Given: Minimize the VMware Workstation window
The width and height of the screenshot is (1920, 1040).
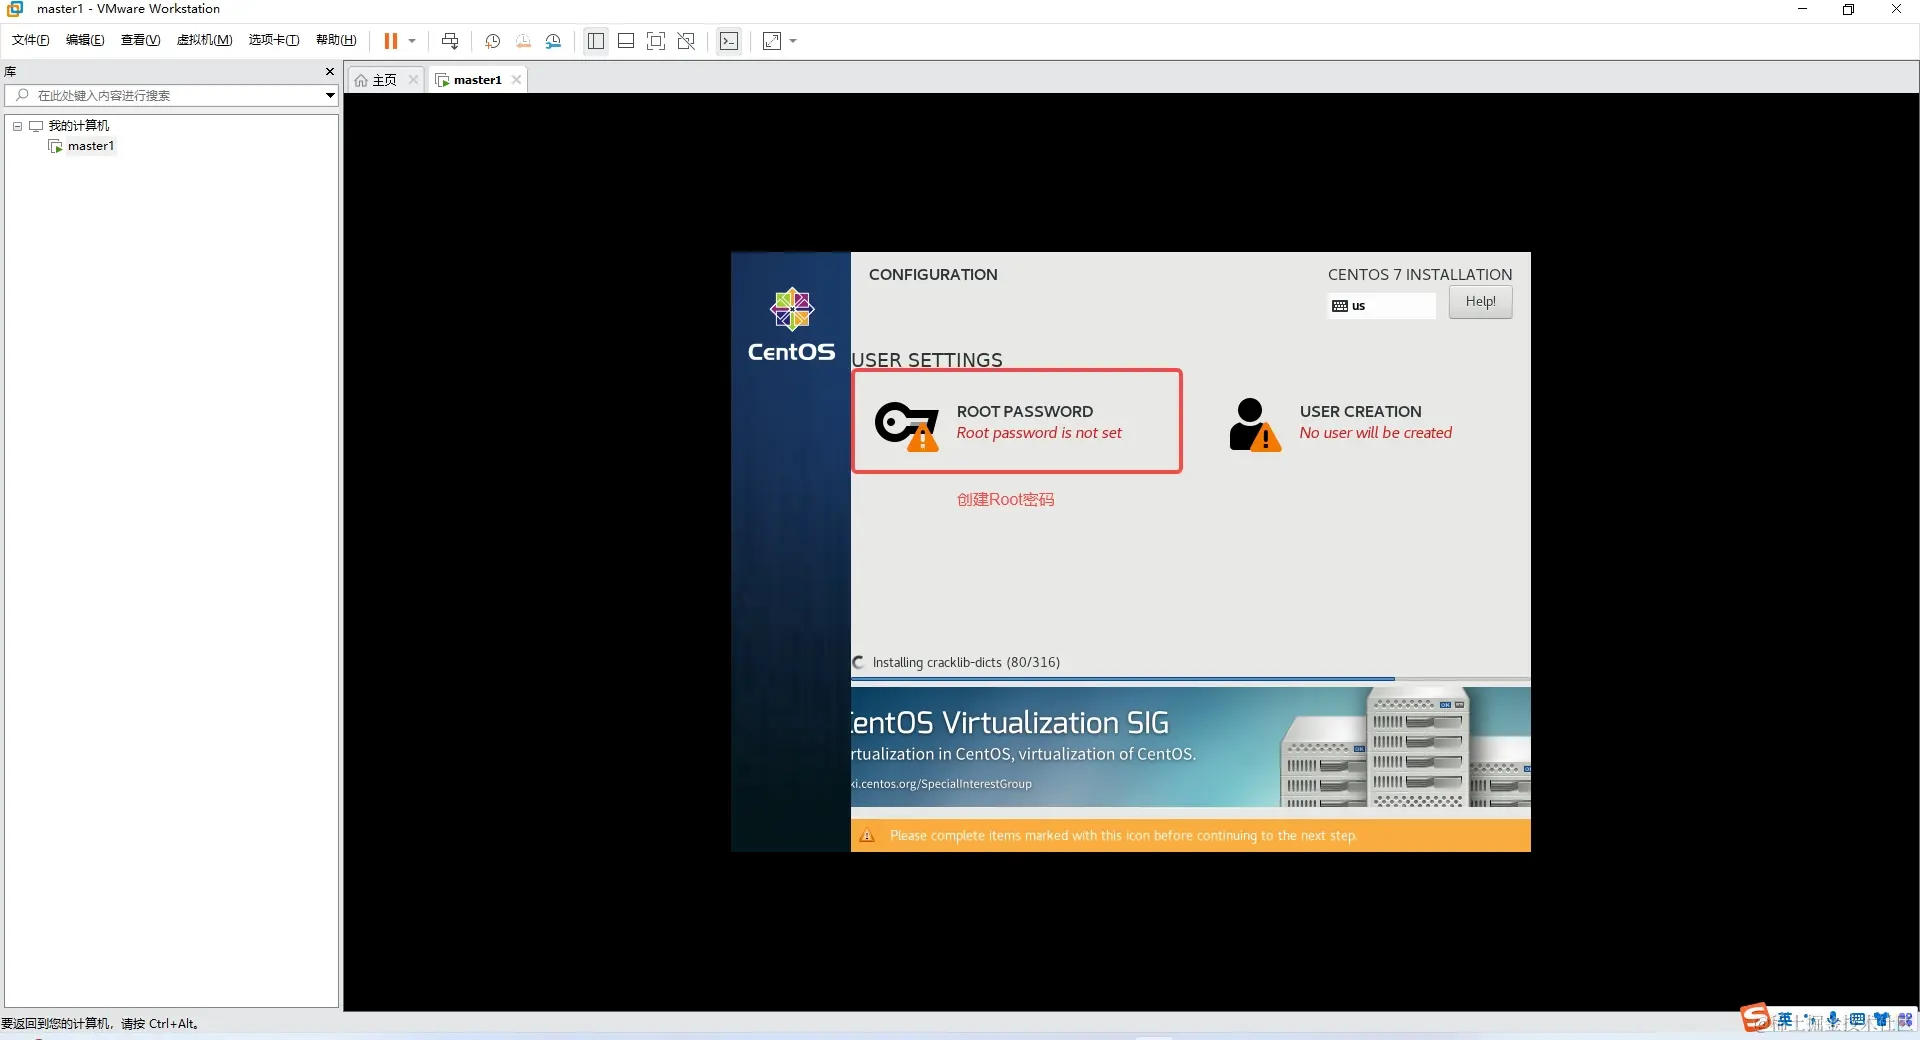Looking at the screenshot, I should (x=1802, y=9).
